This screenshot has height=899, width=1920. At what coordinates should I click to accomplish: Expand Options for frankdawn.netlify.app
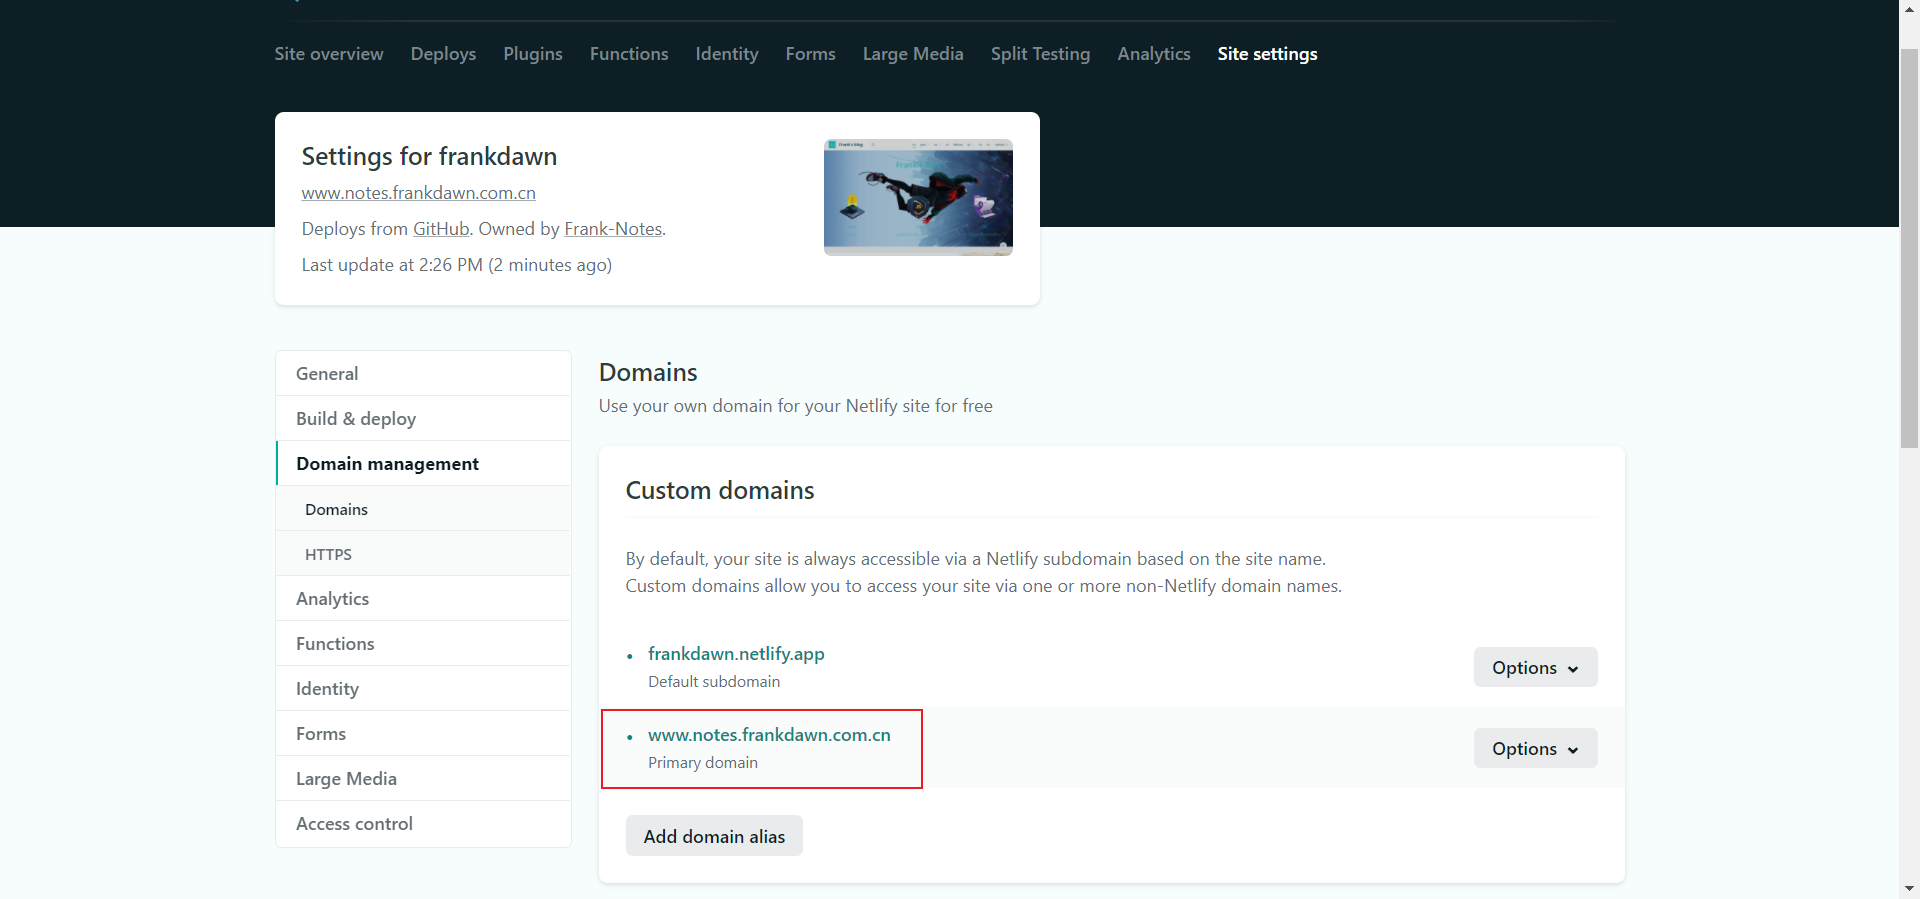(1535, 667)
